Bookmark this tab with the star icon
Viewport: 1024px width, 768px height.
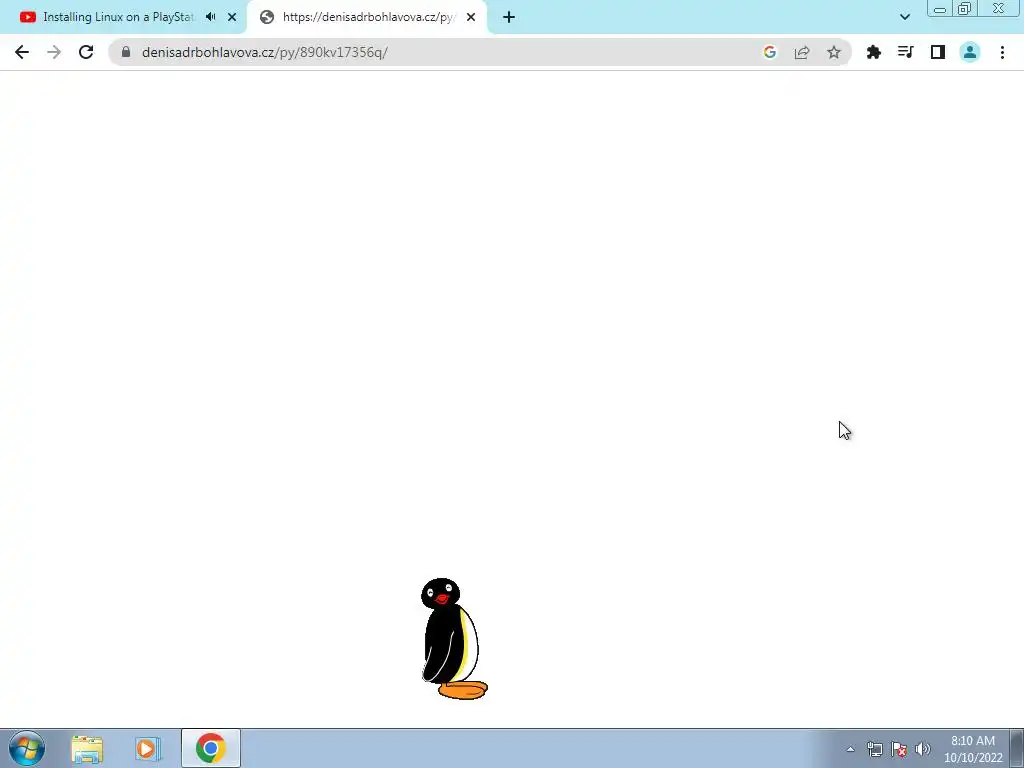[834, 52]
